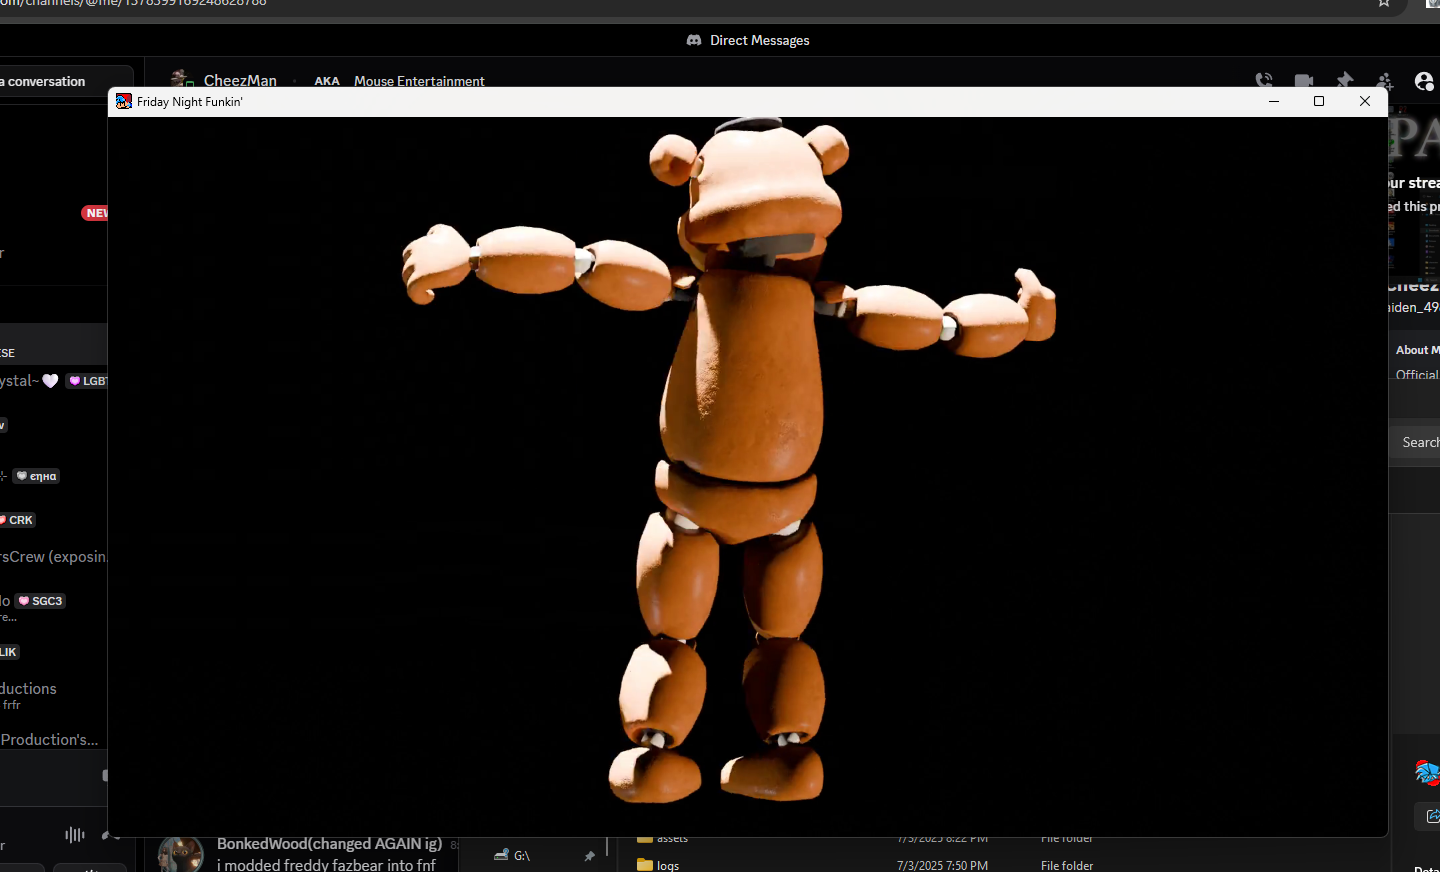Click the Friday Night Funkin' title bar icon
The width and height of the screenshot is (1440, 872).
124,101
